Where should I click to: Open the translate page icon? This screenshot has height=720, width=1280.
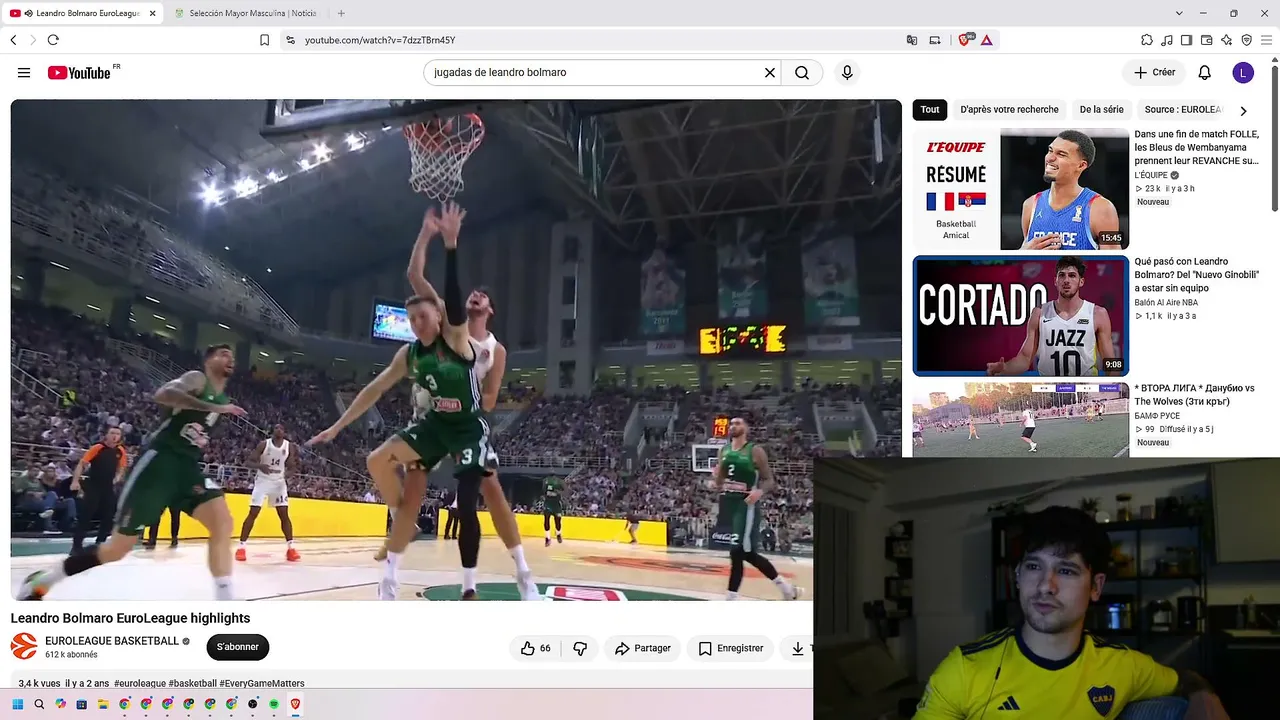912,40
